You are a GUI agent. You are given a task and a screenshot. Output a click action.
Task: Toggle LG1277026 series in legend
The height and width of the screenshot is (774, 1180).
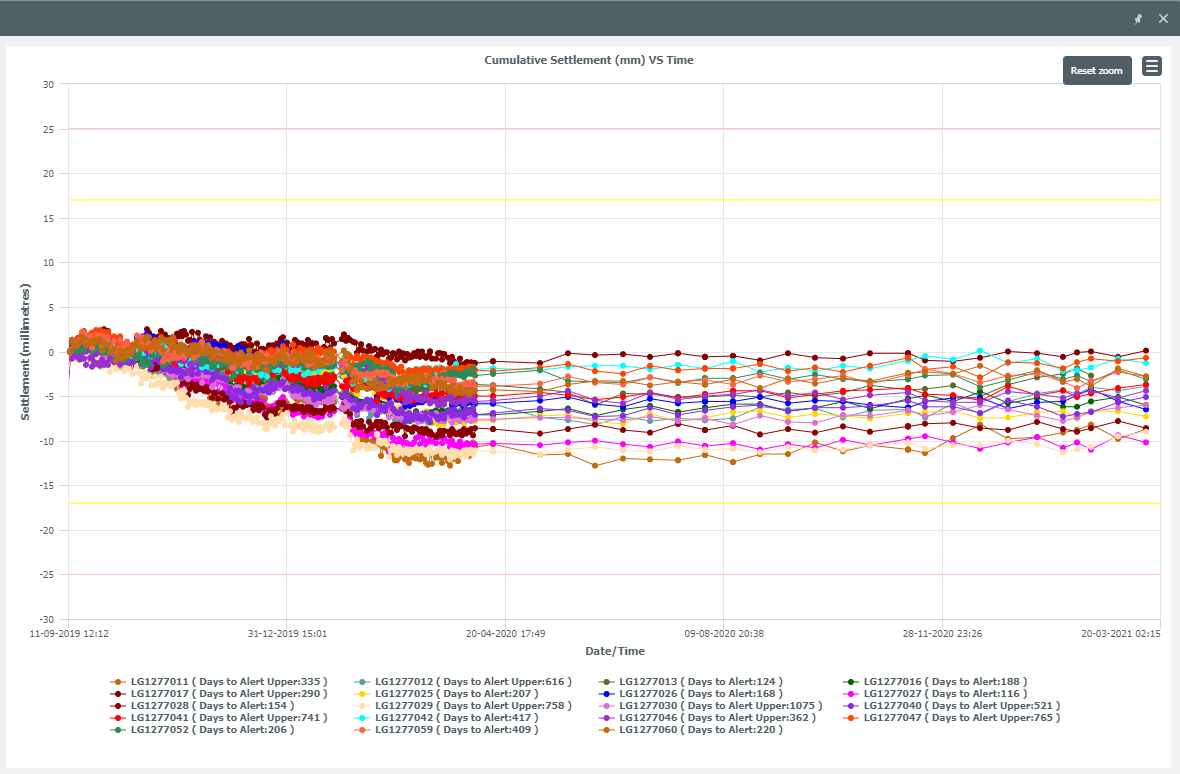tap(690, 694)
